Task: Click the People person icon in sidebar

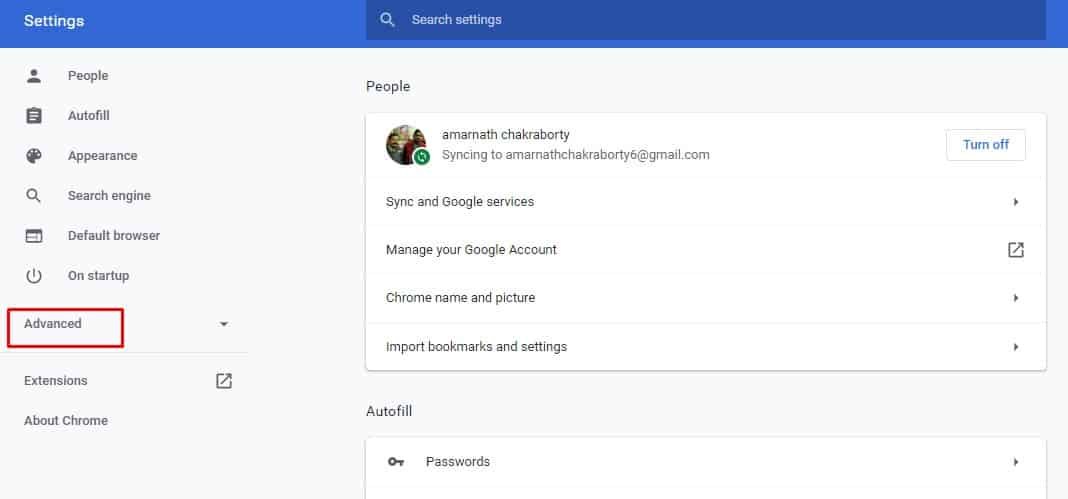Action: coord(34,76)
